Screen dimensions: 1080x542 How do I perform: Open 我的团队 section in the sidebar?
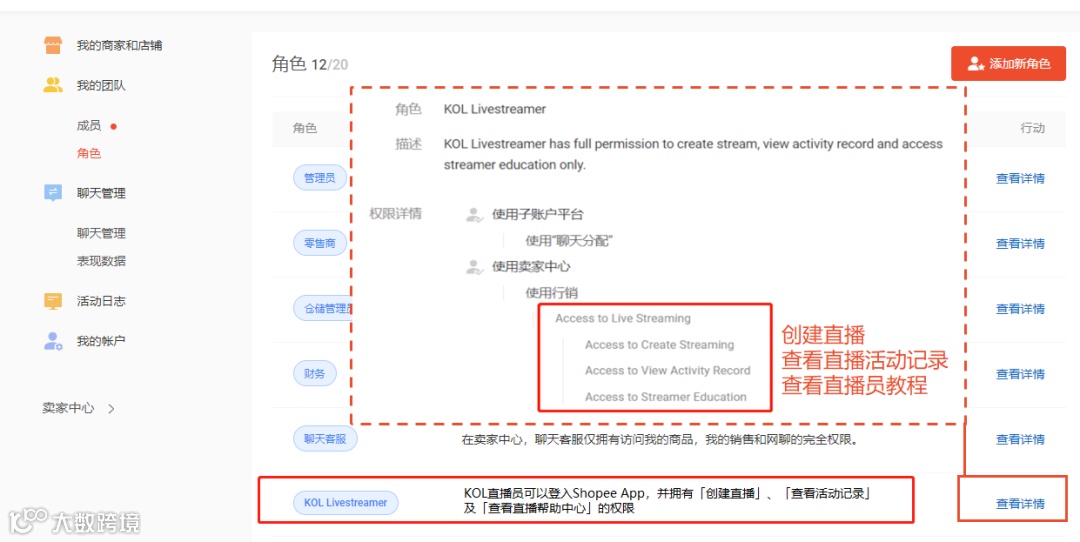101,85
